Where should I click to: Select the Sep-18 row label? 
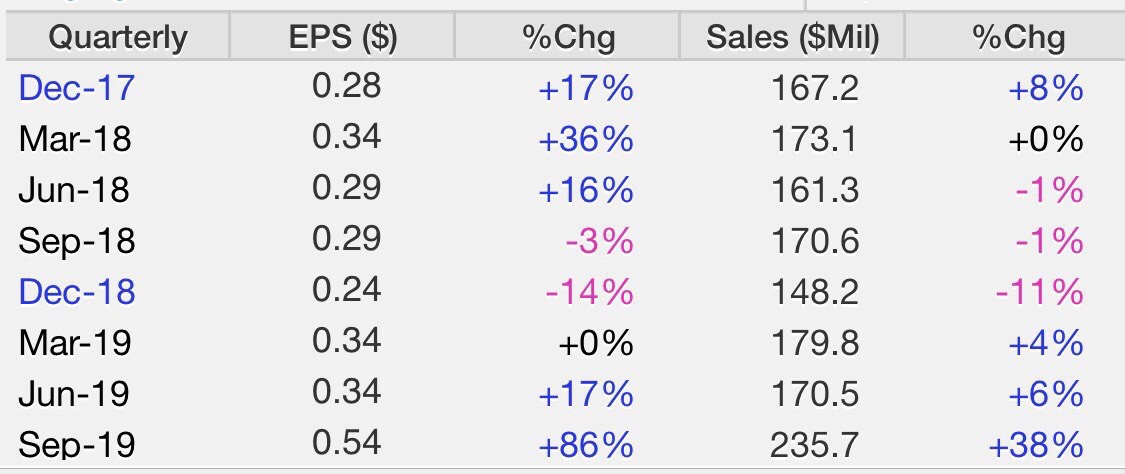pyautogui.click(x=76, y=241)
